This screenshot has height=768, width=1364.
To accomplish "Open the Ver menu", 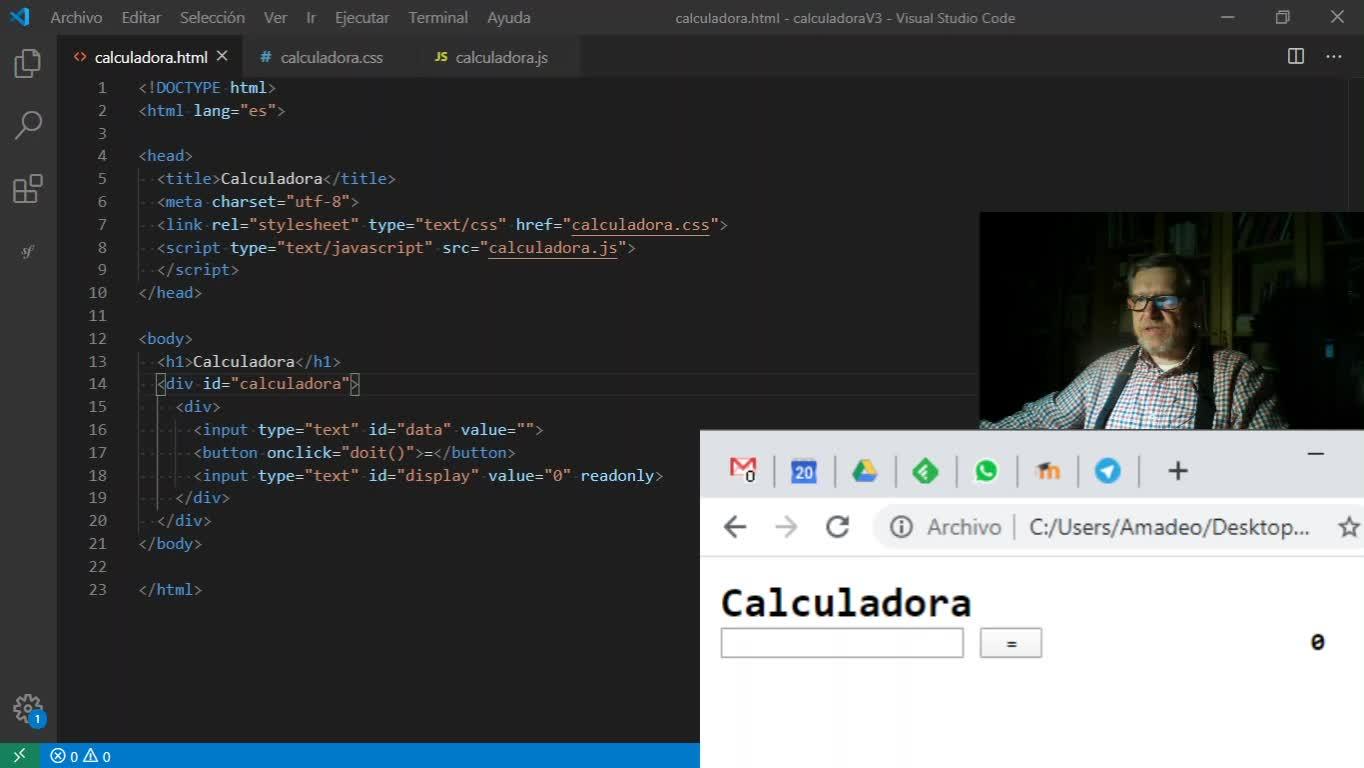I will click(x=275, y=17).
